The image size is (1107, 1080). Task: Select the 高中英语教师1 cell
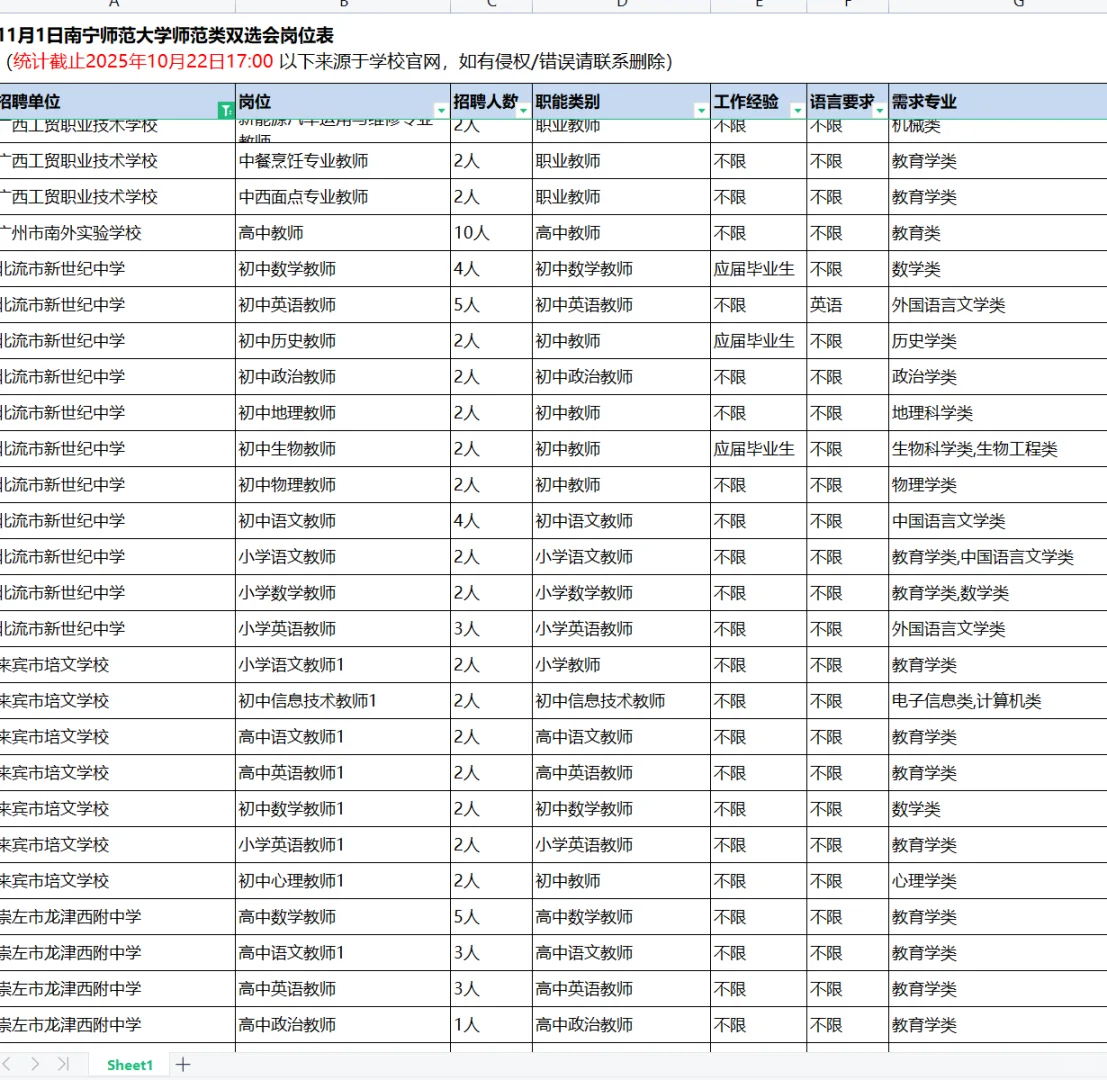pos(343,773)
